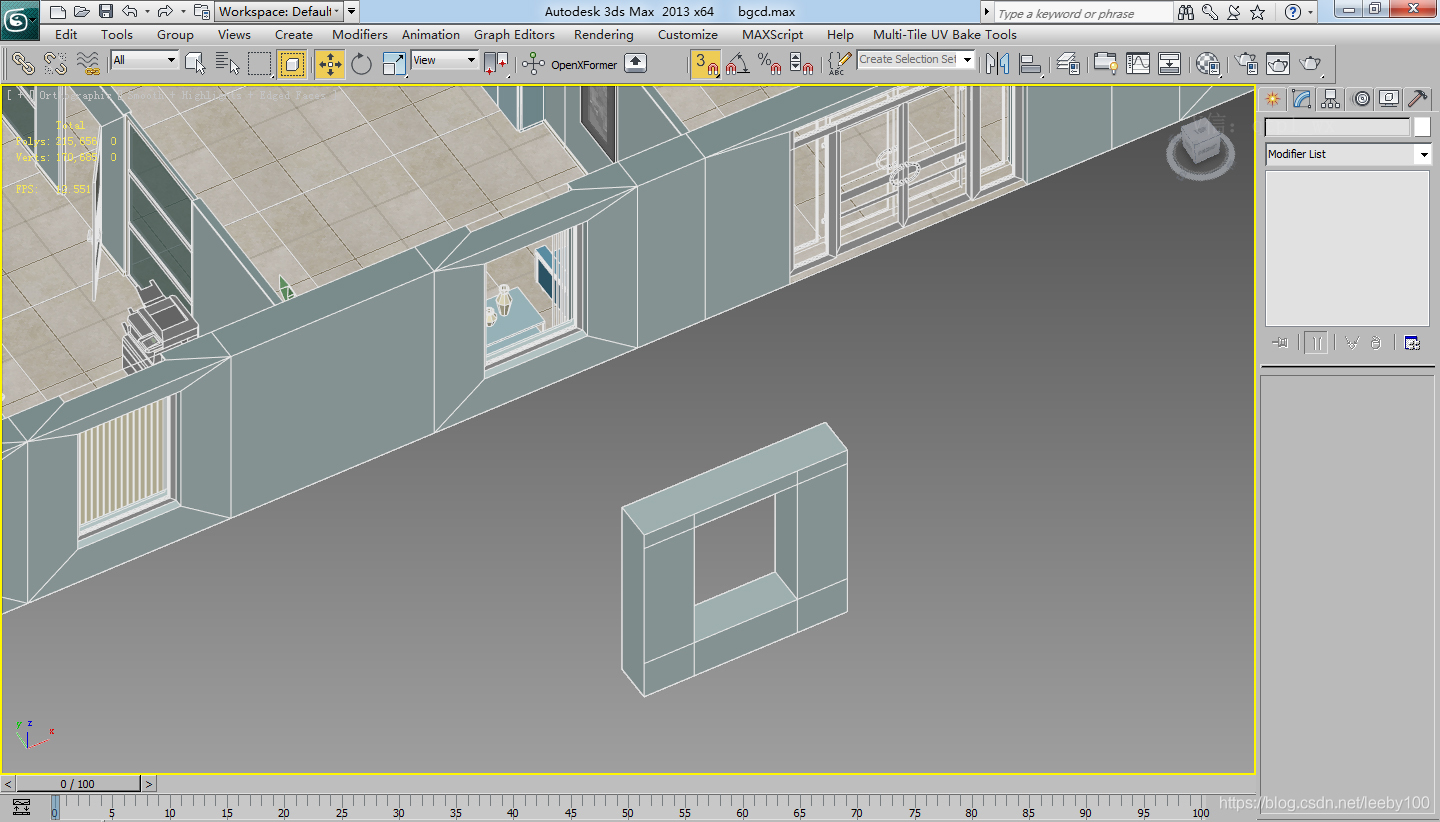This screenshot has height=822, width=1440.
Task: Open the Material Editor icon
Action: tap(1208, 64)
